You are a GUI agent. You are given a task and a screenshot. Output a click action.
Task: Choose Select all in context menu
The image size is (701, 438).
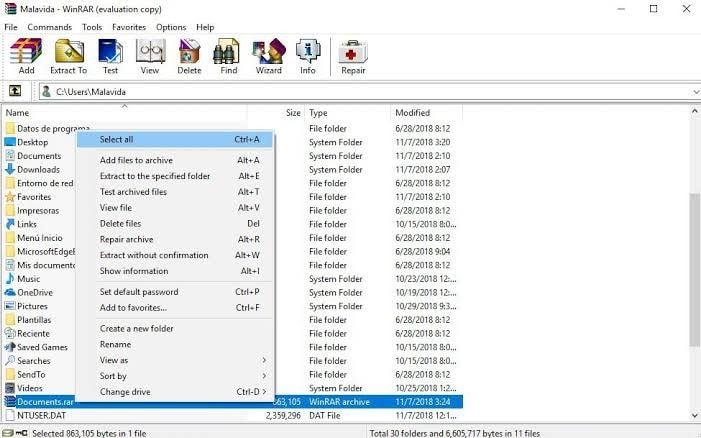pyautogui.click(x=175, y=139)
